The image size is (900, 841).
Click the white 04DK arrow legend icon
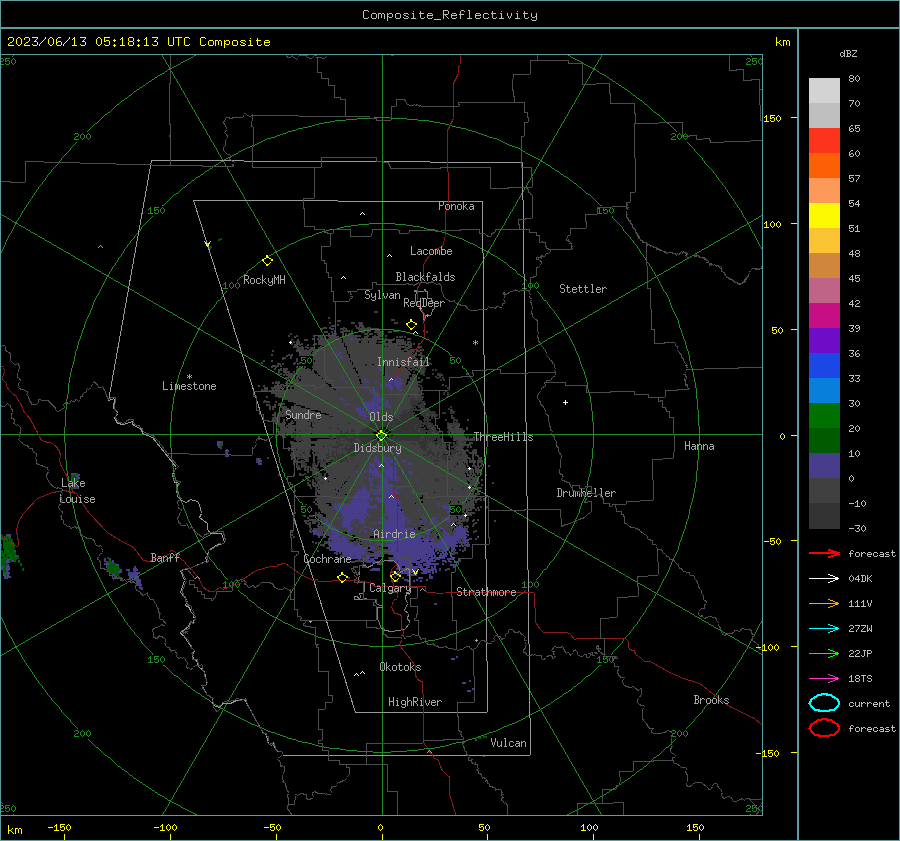pyautogui.click(x=824, y=578)
